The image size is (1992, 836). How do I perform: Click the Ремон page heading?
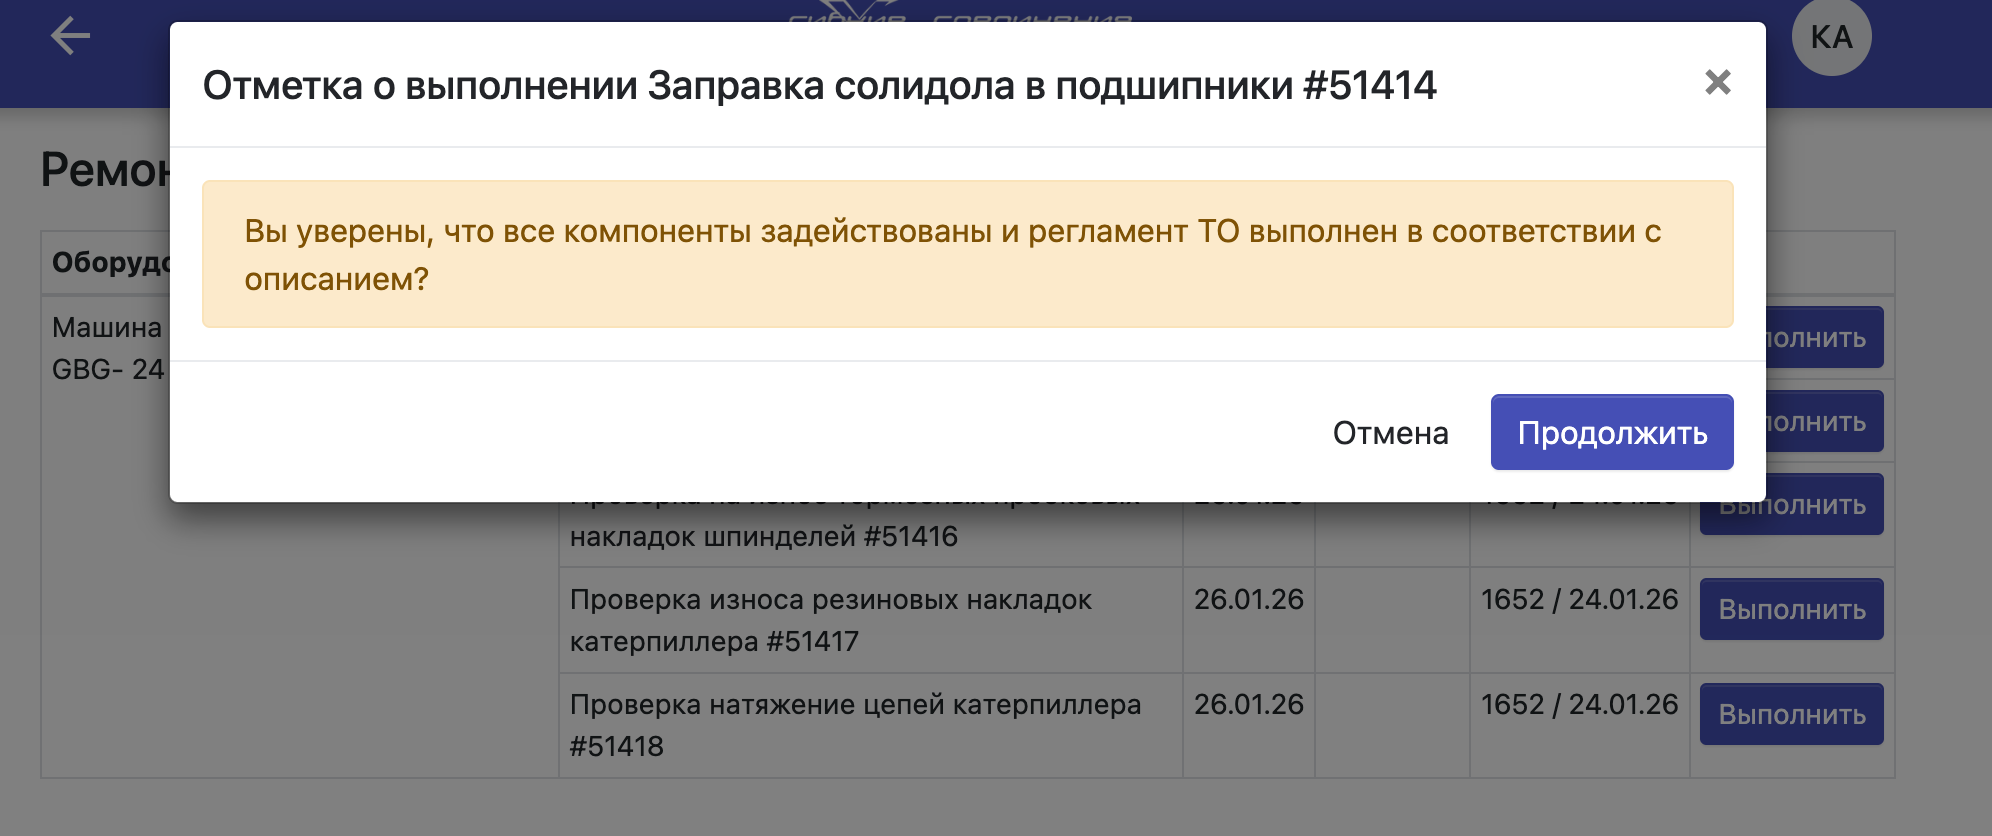(105, 170)
